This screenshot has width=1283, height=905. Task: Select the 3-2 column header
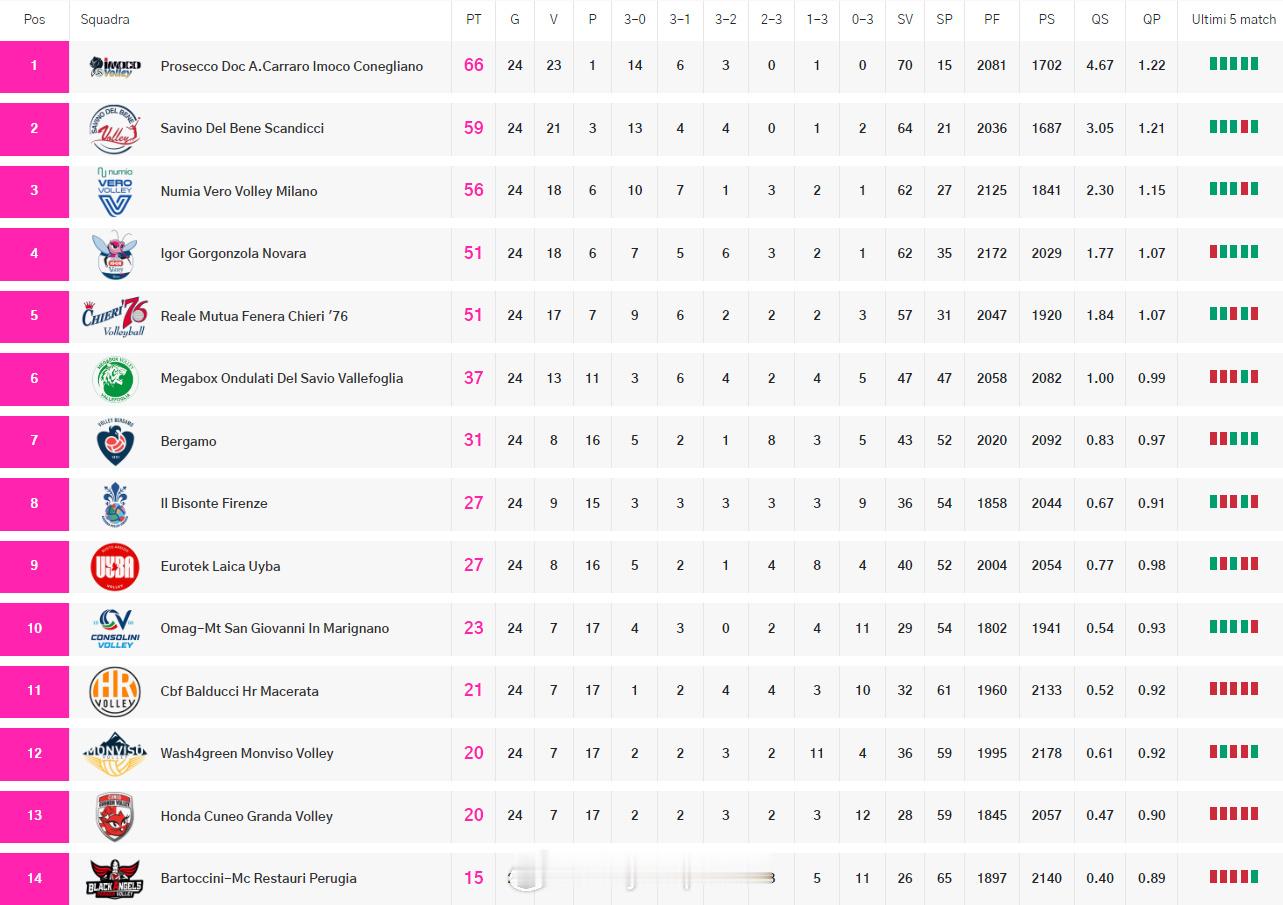click(x=726, y=19)
